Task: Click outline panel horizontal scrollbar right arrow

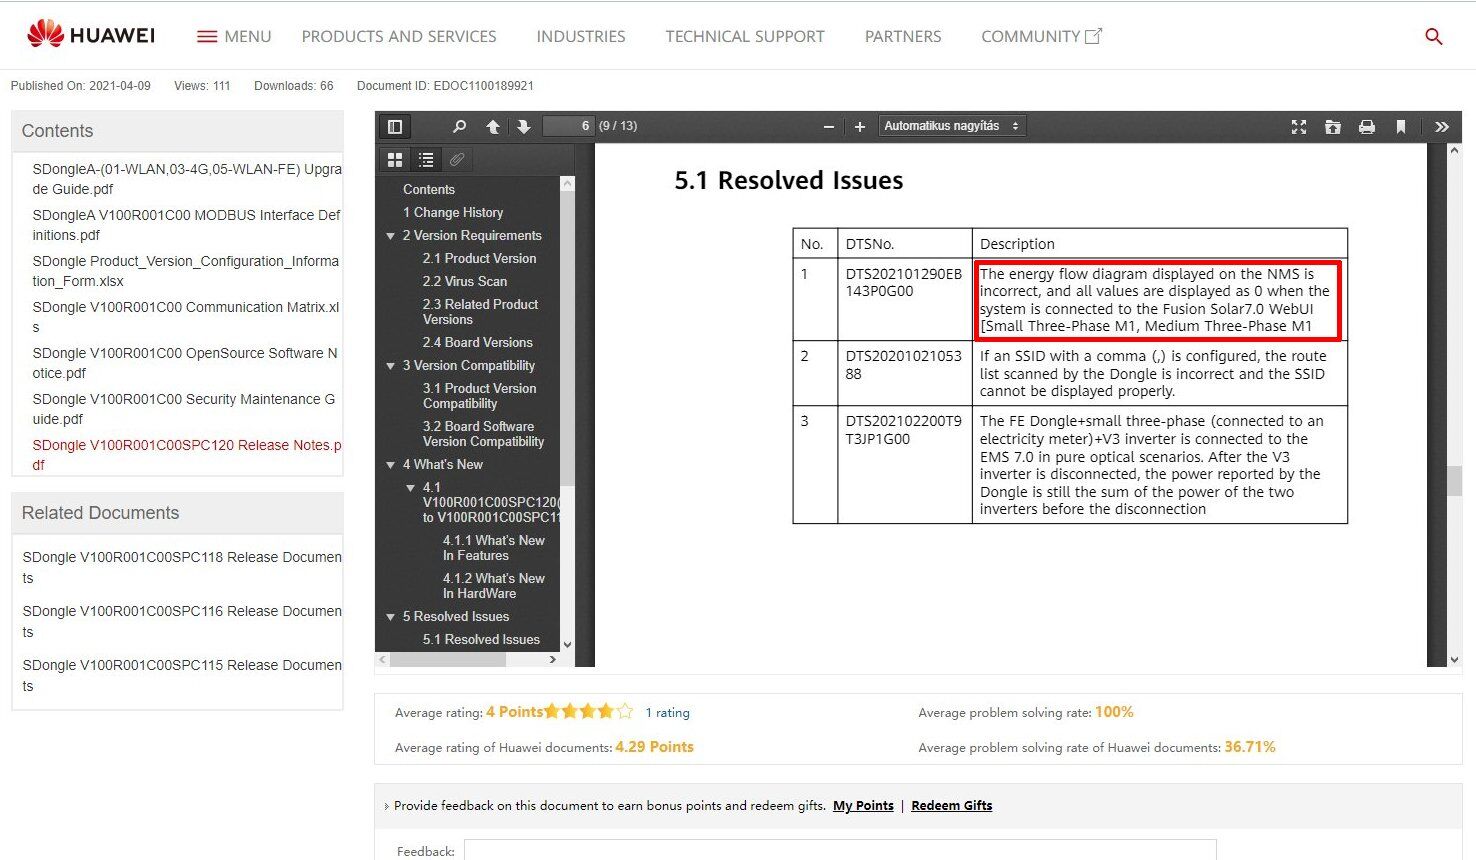Action: (553, 660)
